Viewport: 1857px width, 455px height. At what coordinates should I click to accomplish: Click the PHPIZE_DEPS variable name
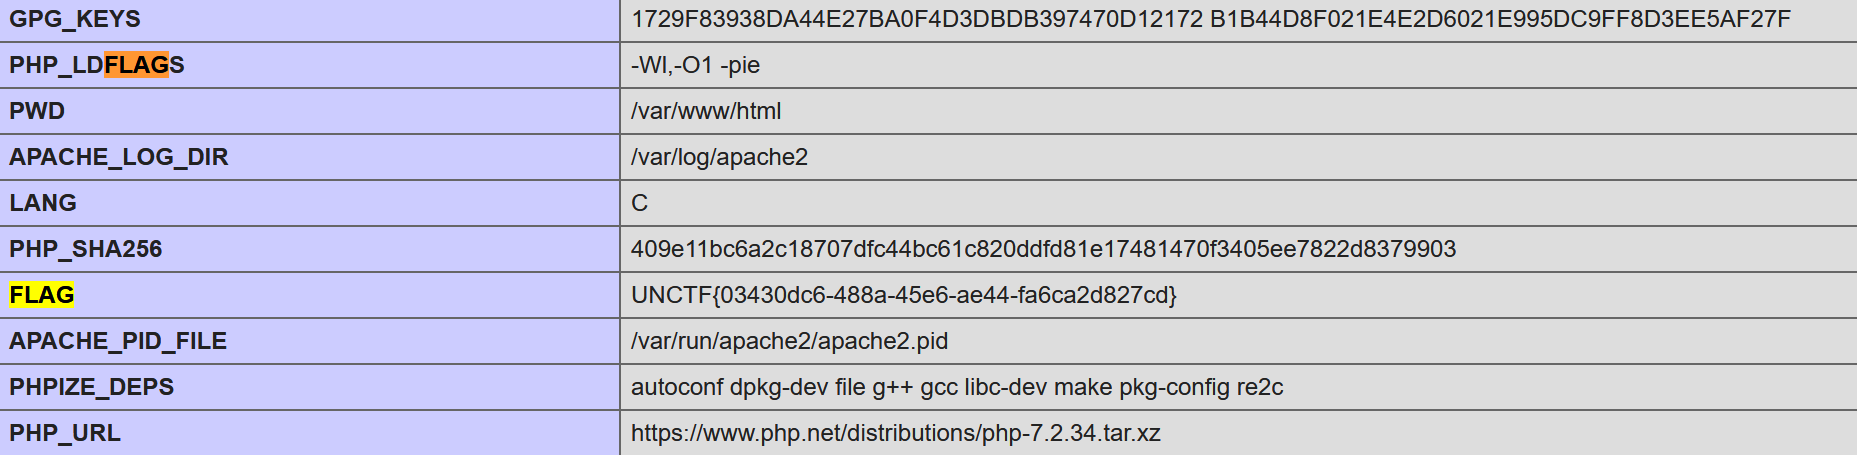tap(92, 387)
